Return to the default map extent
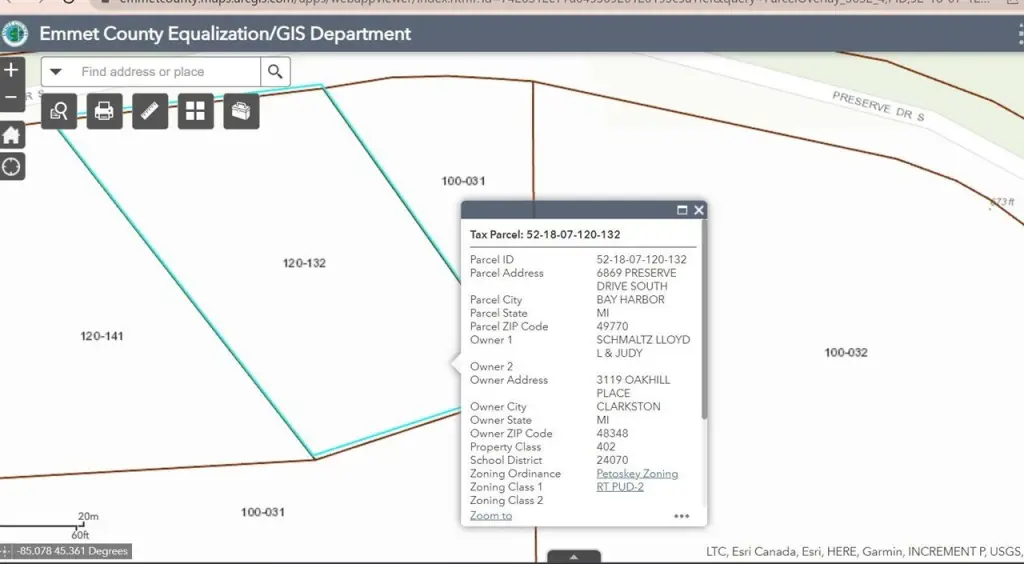The height and width of the screenshot is (564, 1024). [x=11, y=135]
